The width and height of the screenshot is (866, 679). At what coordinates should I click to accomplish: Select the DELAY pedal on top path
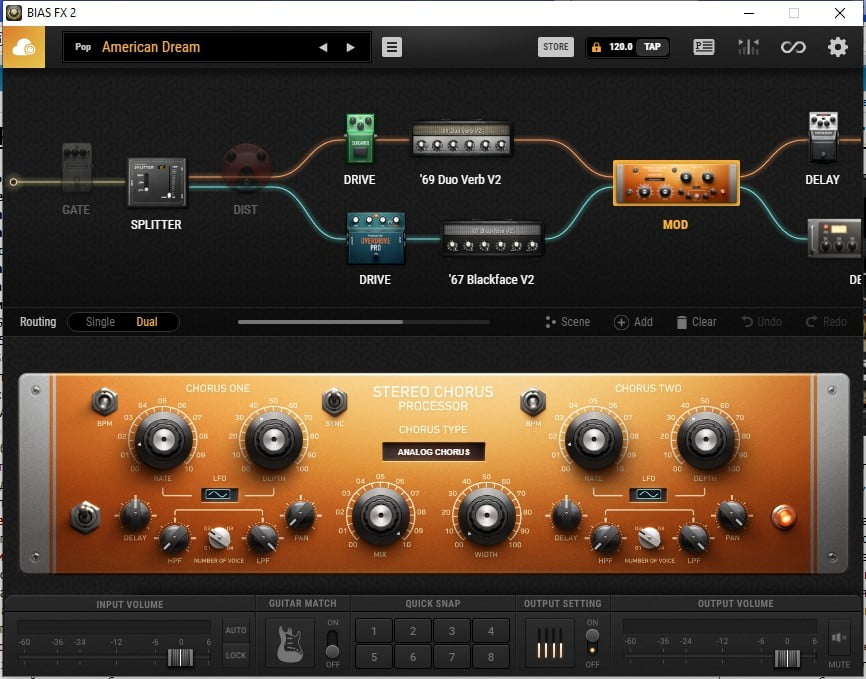[823, 137]
